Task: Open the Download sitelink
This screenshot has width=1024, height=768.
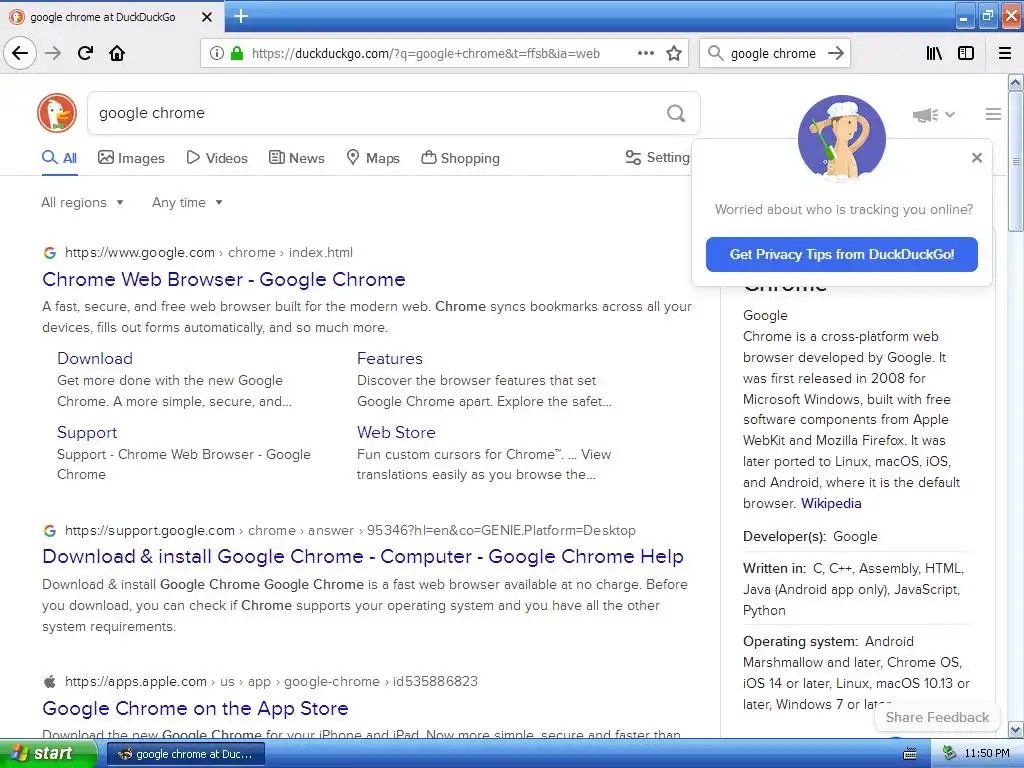Action: click(x=95, y=359)
